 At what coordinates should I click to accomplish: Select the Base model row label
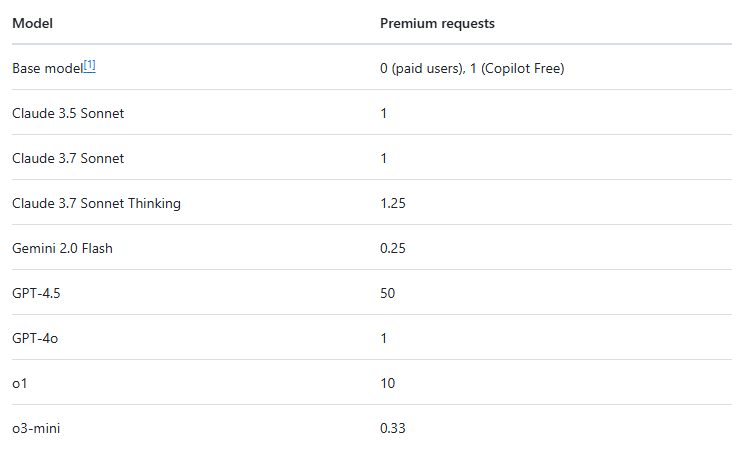point(46,69)
